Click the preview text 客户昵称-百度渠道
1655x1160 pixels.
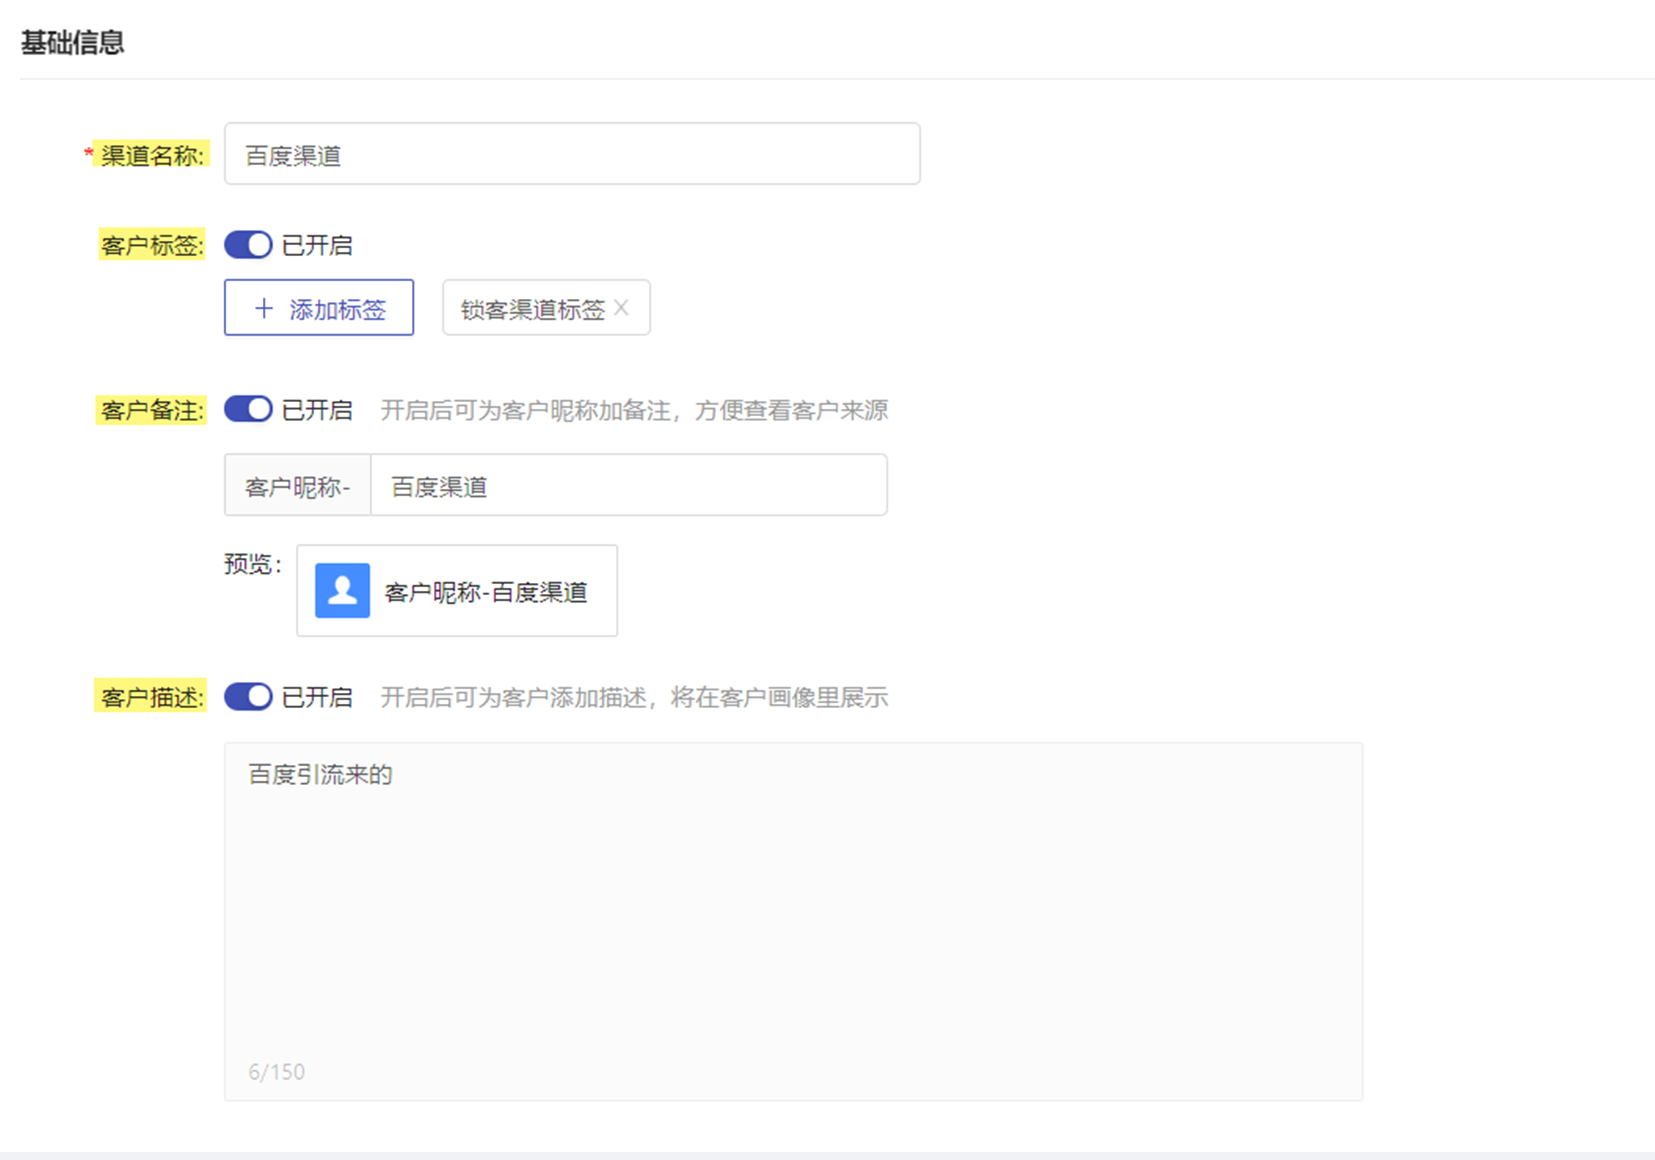point(486,592)
